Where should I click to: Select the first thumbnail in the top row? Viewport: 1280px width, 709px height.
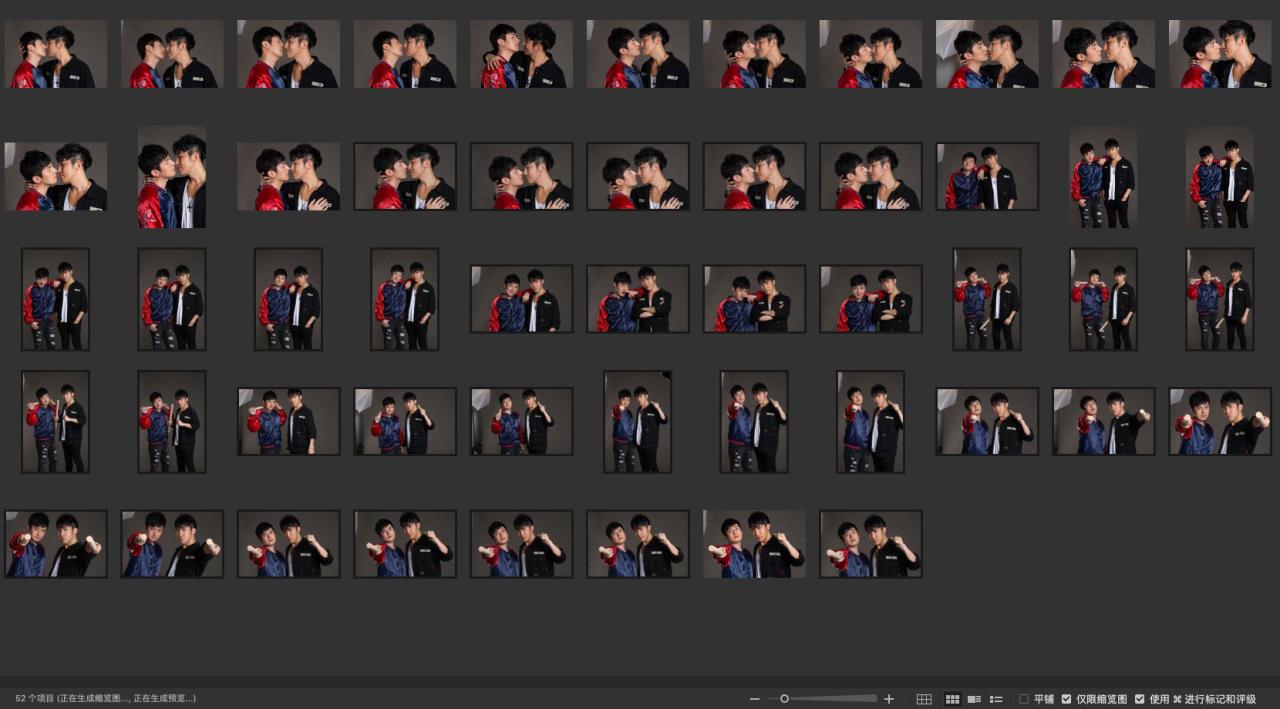coord(56,54)
